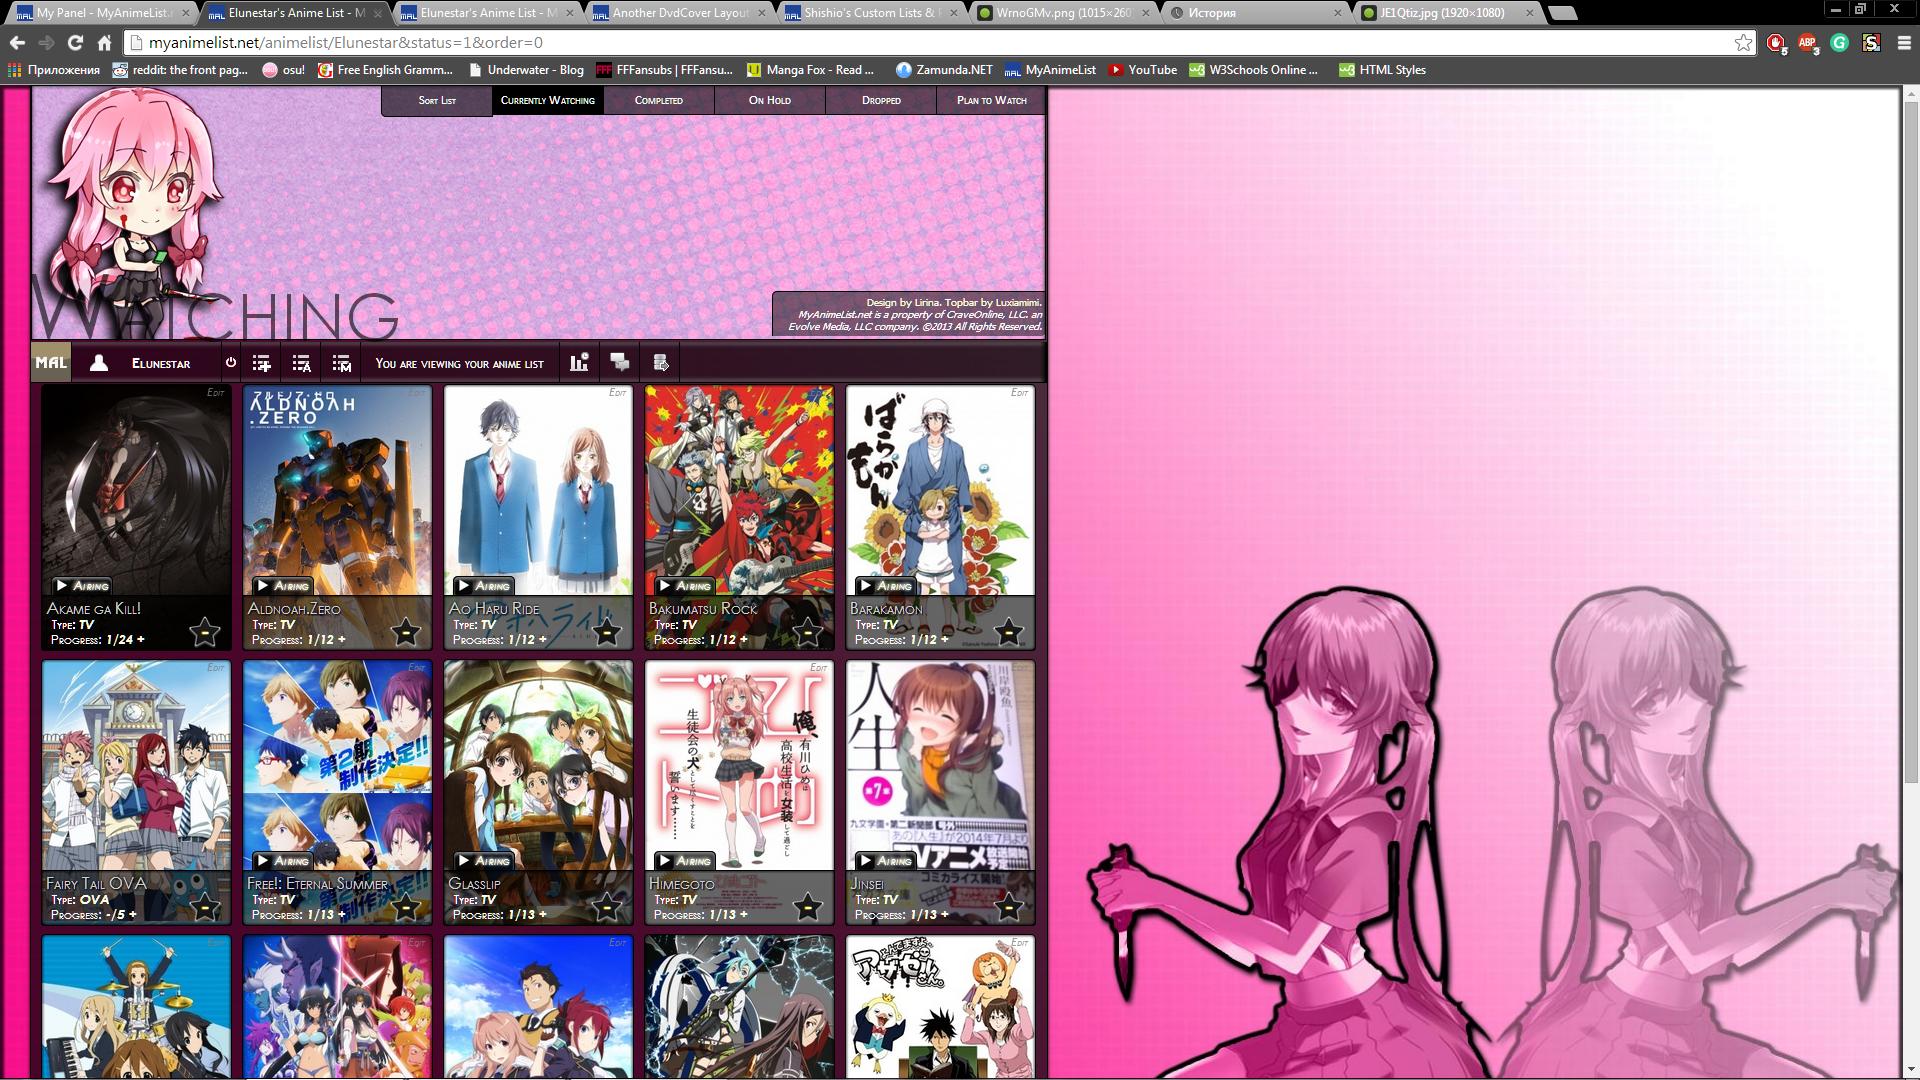Open the manga list icon

(342, 363)
